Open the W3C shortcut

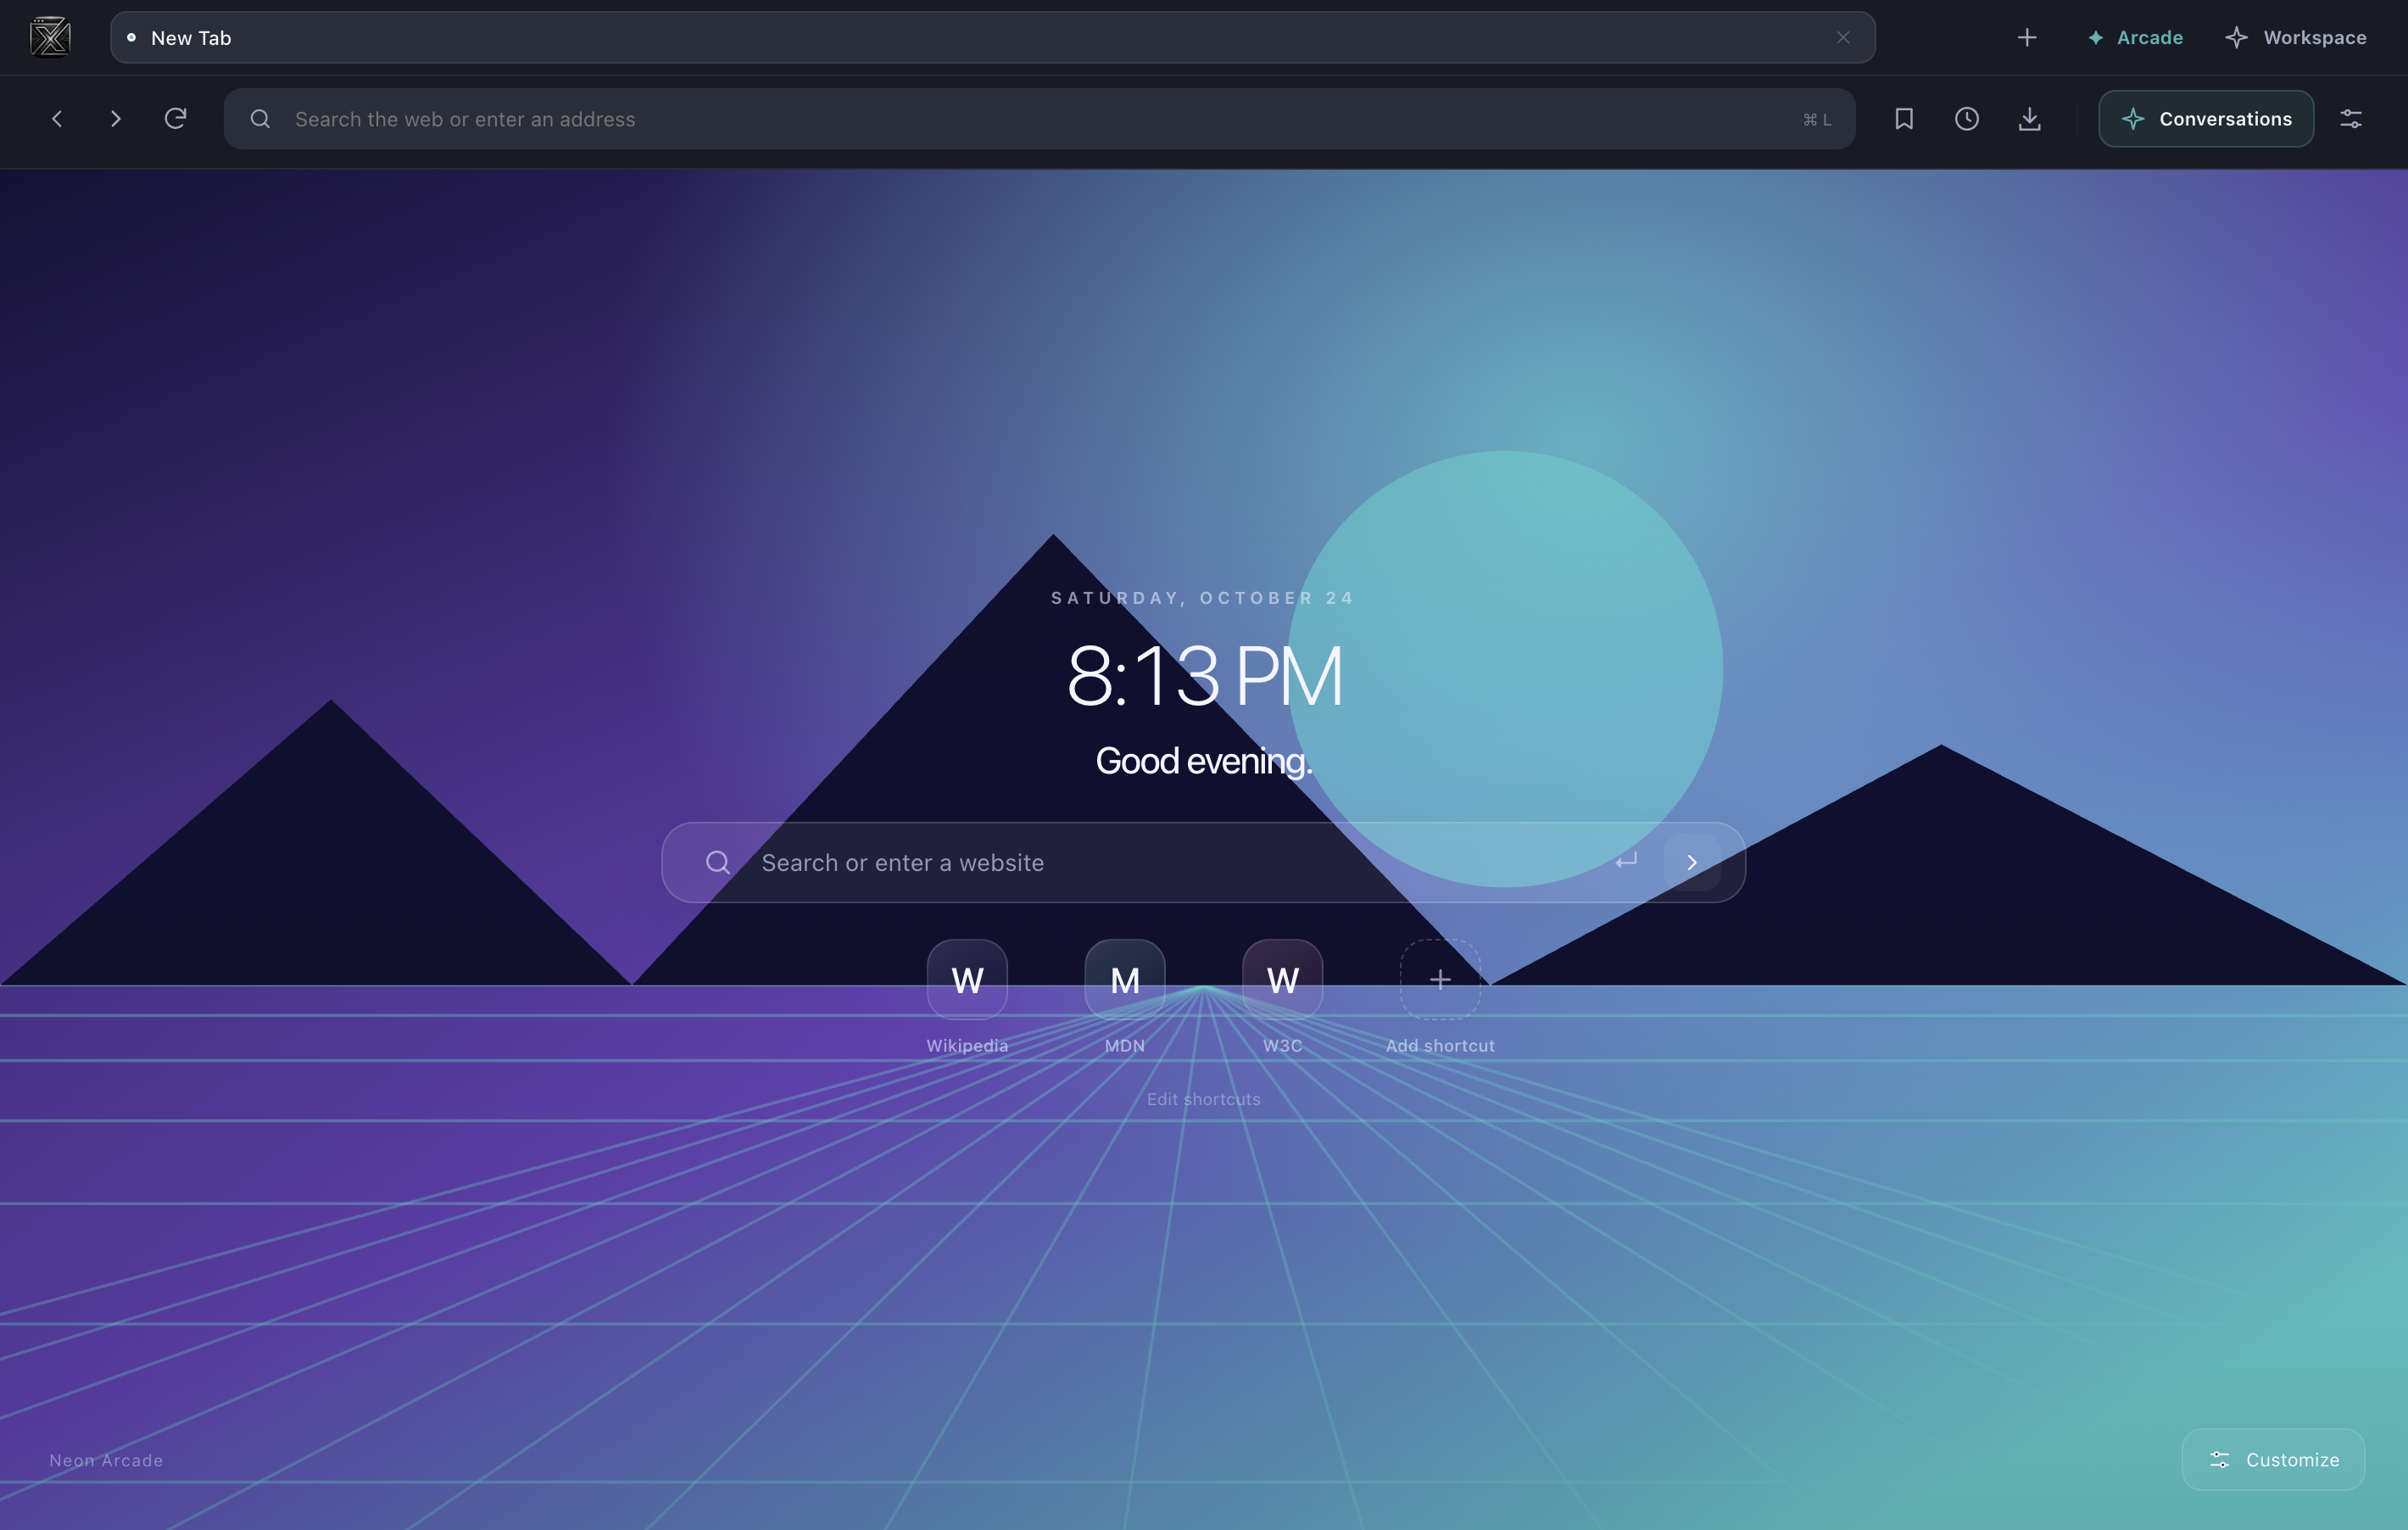pos(1283,980)
